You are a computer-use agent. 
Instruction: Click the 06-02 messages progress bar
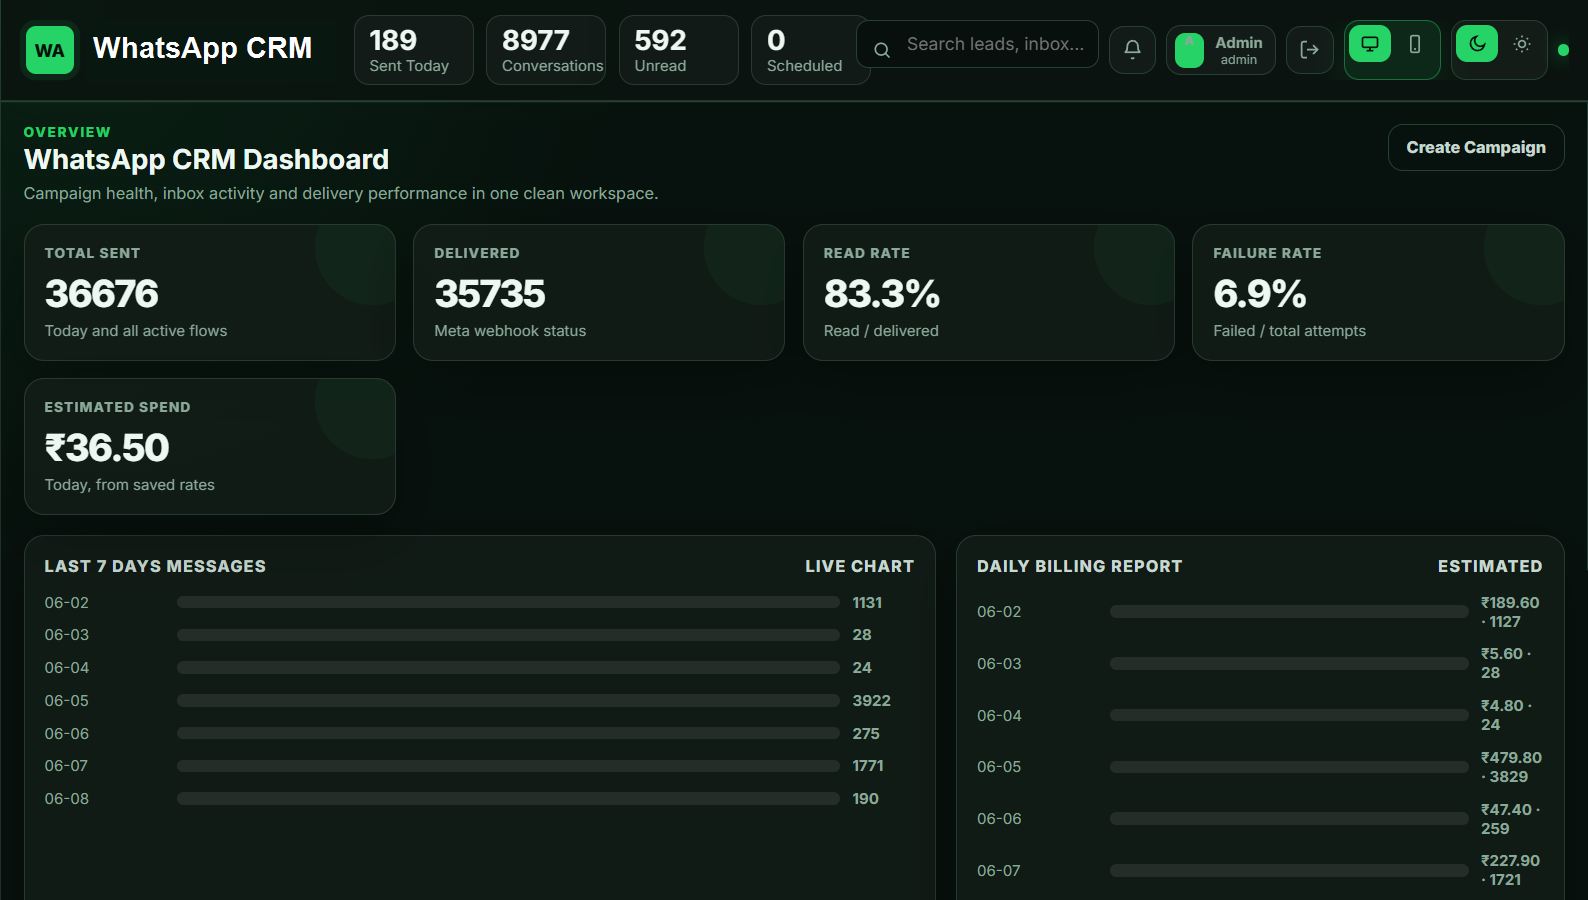pos(508,602)
